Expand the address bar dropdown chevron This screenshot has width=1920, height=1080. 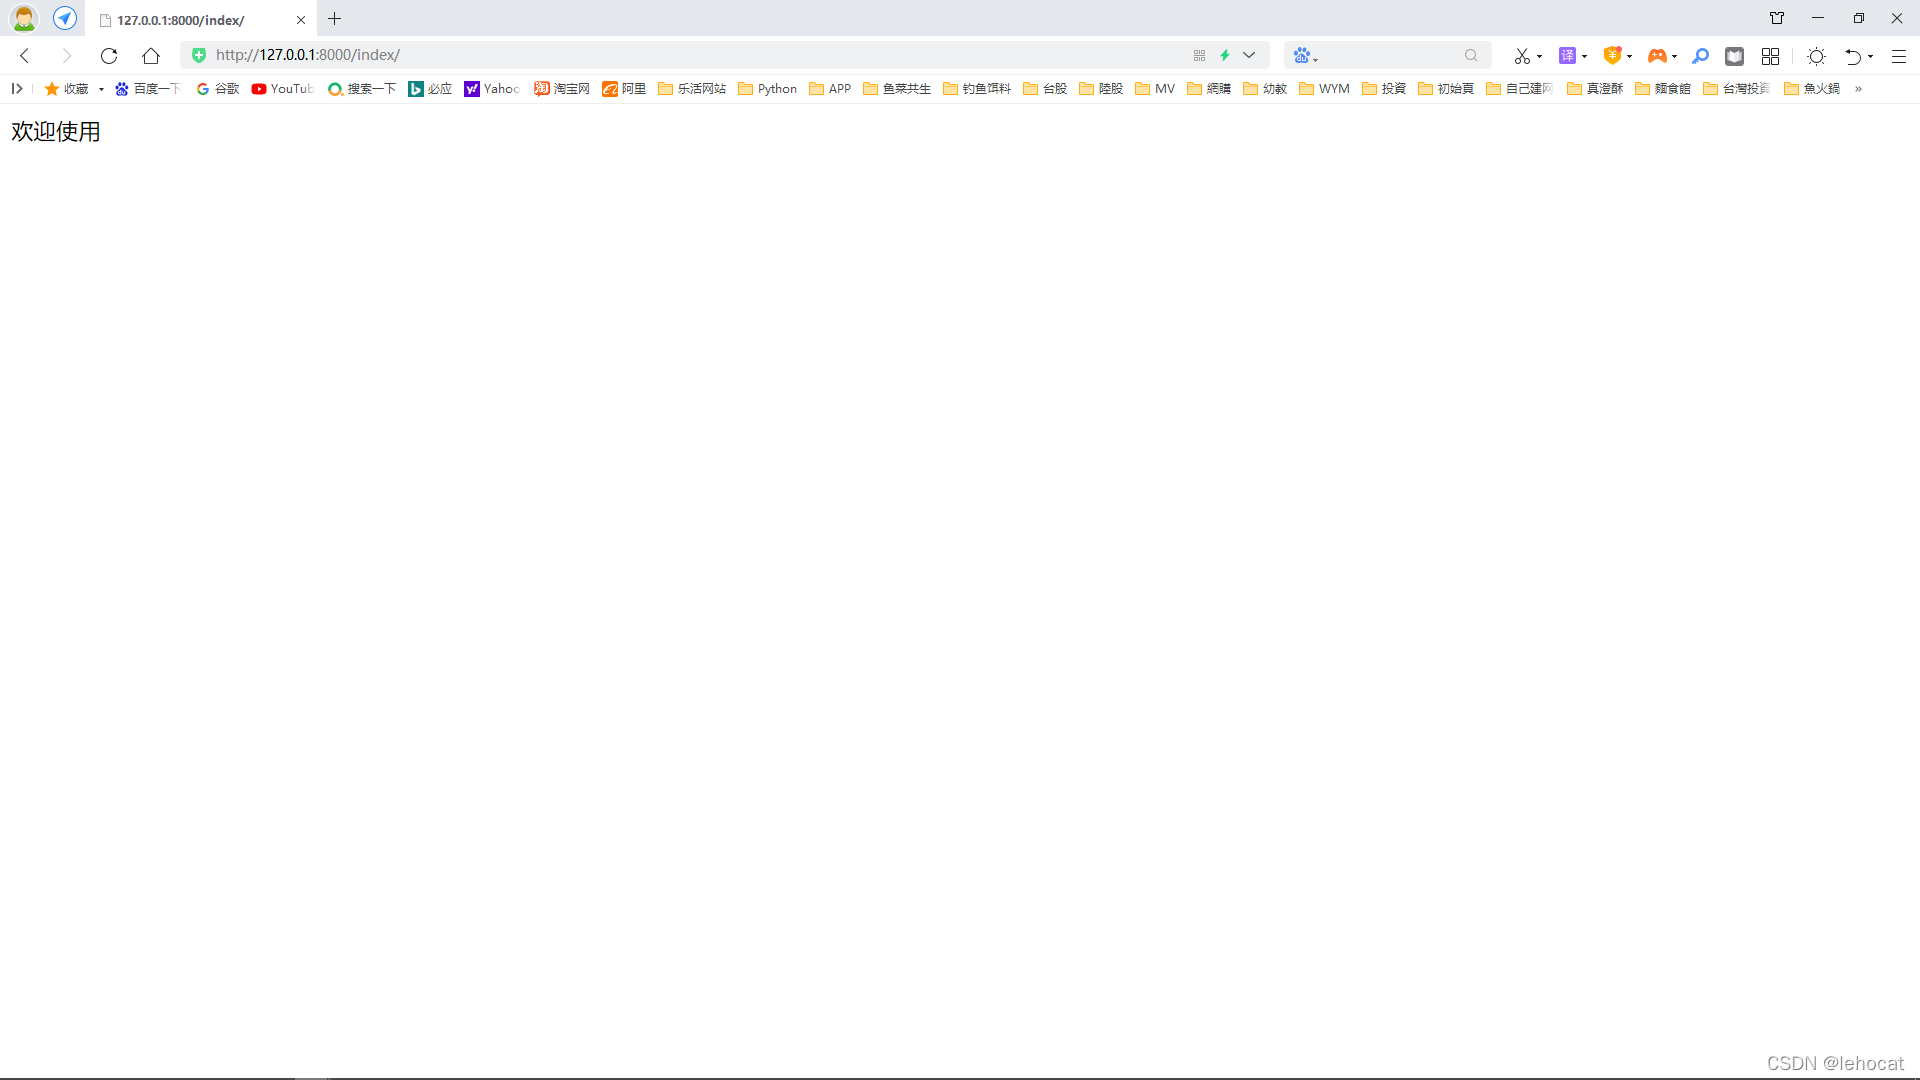click(1249, 55)
